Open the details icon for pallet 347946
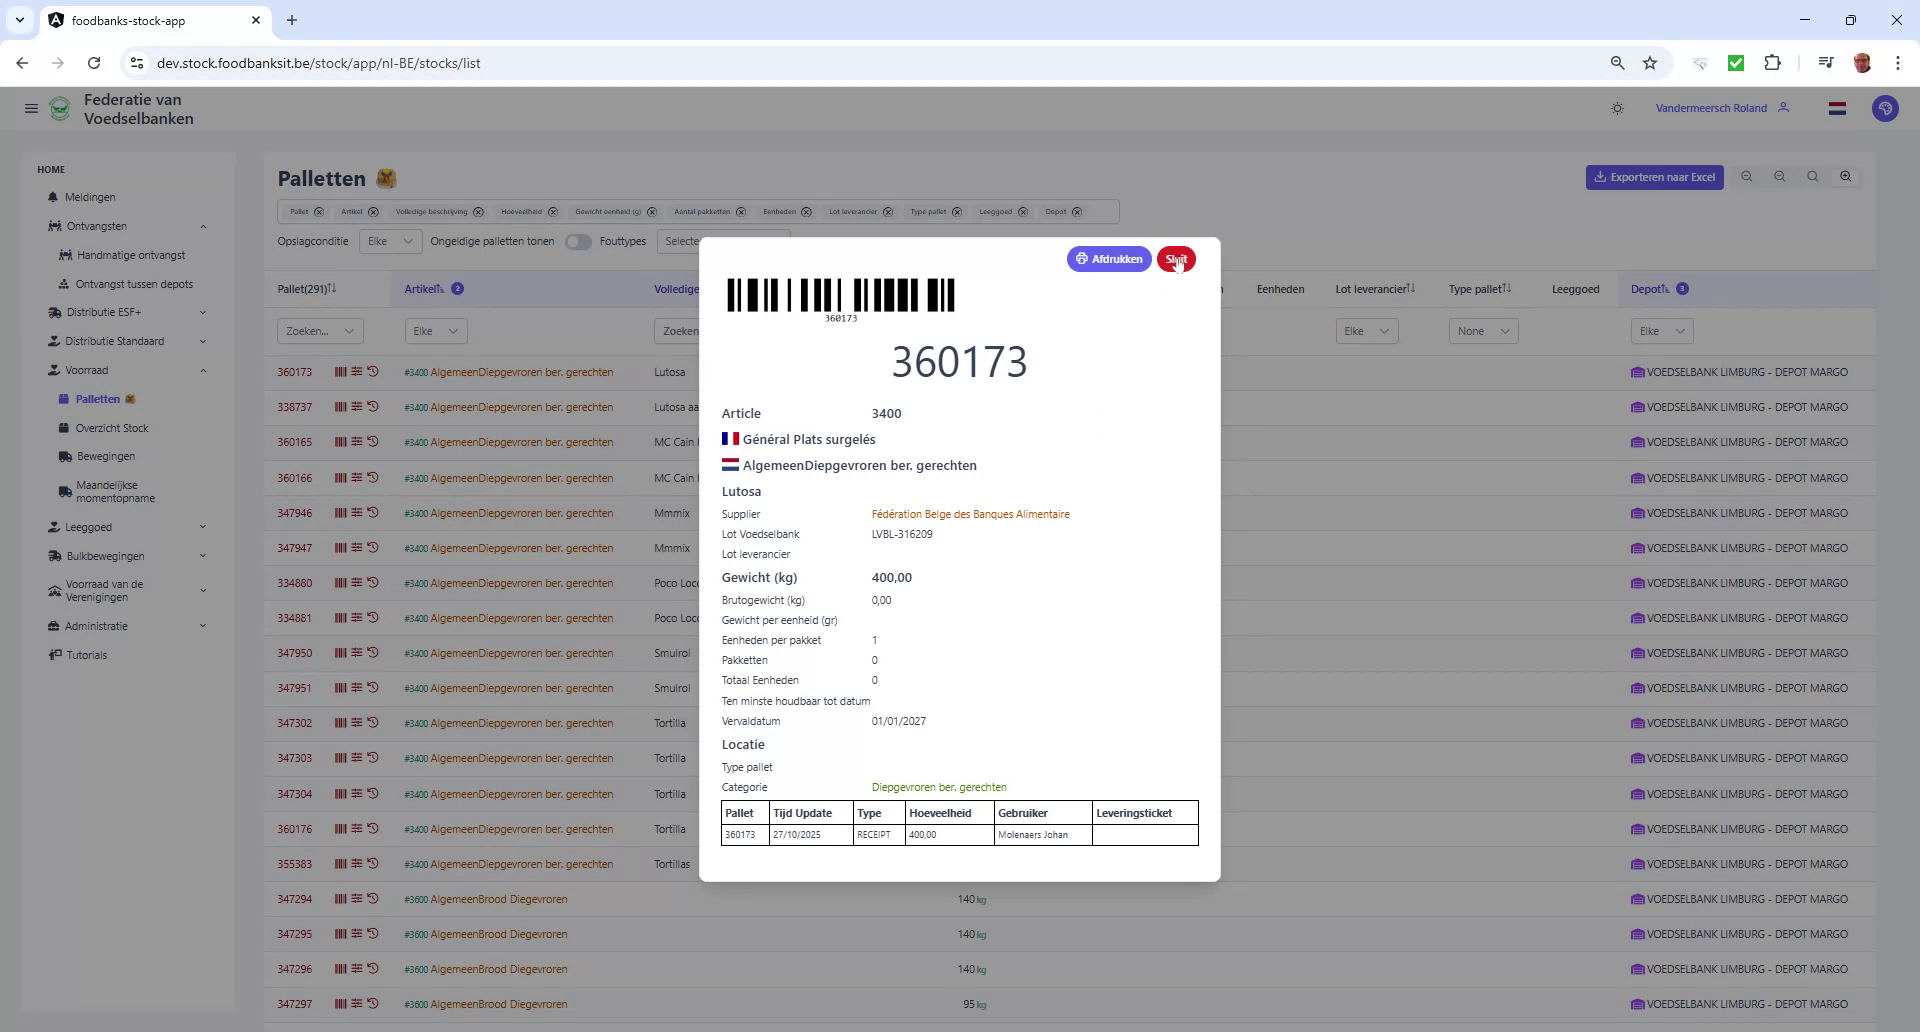The image size is (1920, 1032). tap(356, 513)
